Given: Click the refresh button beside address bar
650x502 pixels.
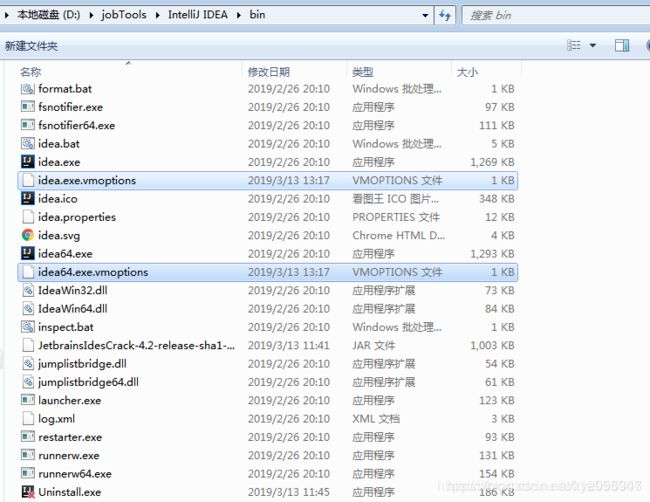Looking at the screenshot, I should [445, 15].
